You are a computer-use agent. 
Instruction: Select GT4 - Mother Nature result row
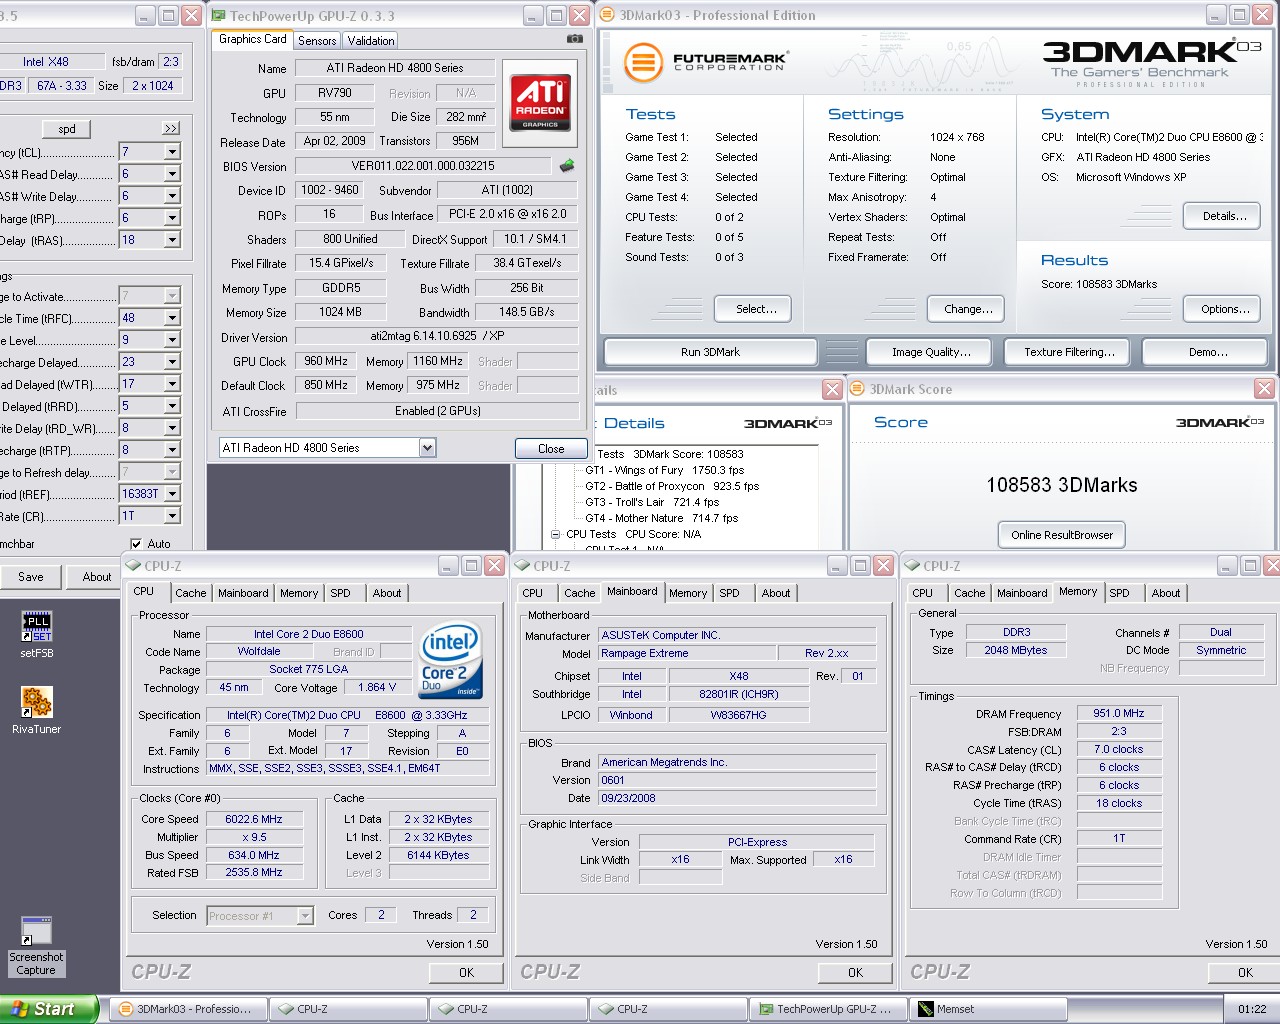point(662,518)
